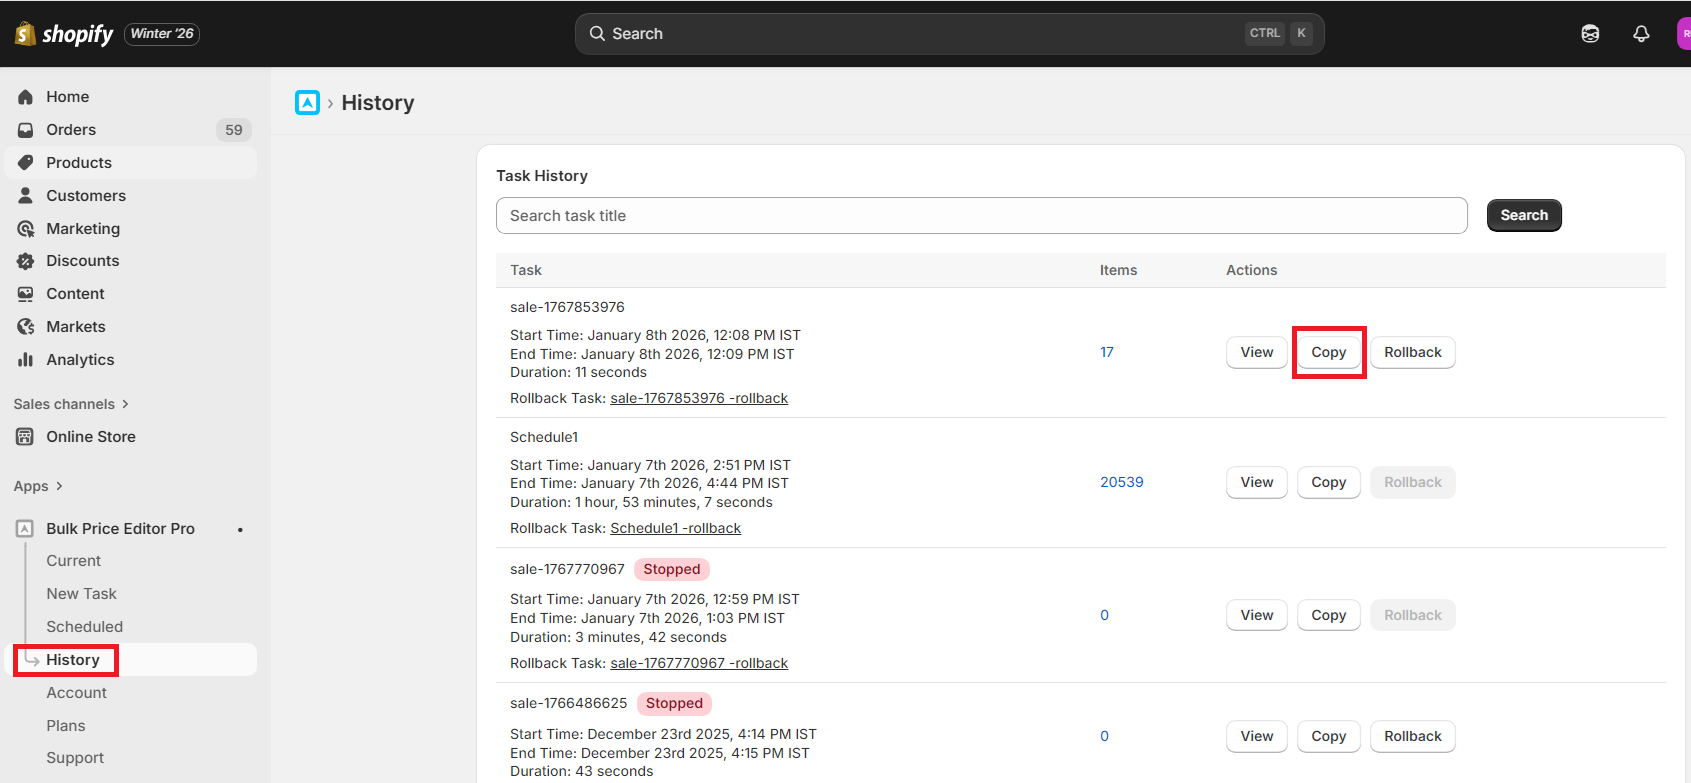The height and width of the screenshot is (783, 1691).
Task: Open the notifications bell
Action: (1641, 34)
